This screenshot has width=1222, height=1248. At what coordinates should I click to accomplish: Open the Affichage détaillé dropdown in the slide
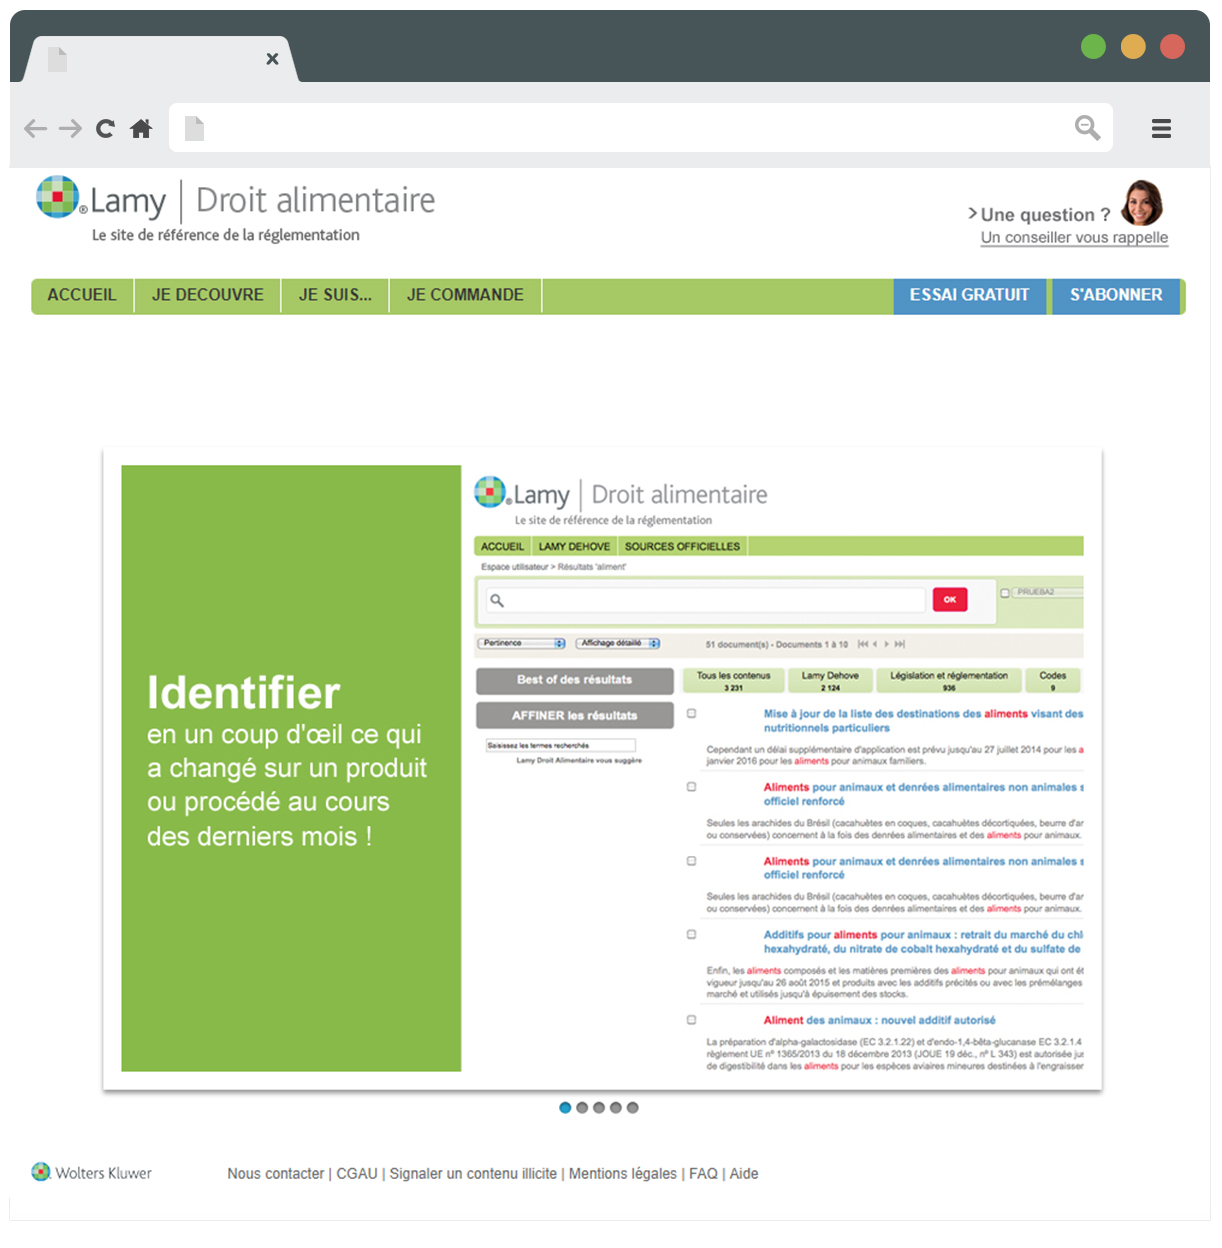click(x=618, y=643)
